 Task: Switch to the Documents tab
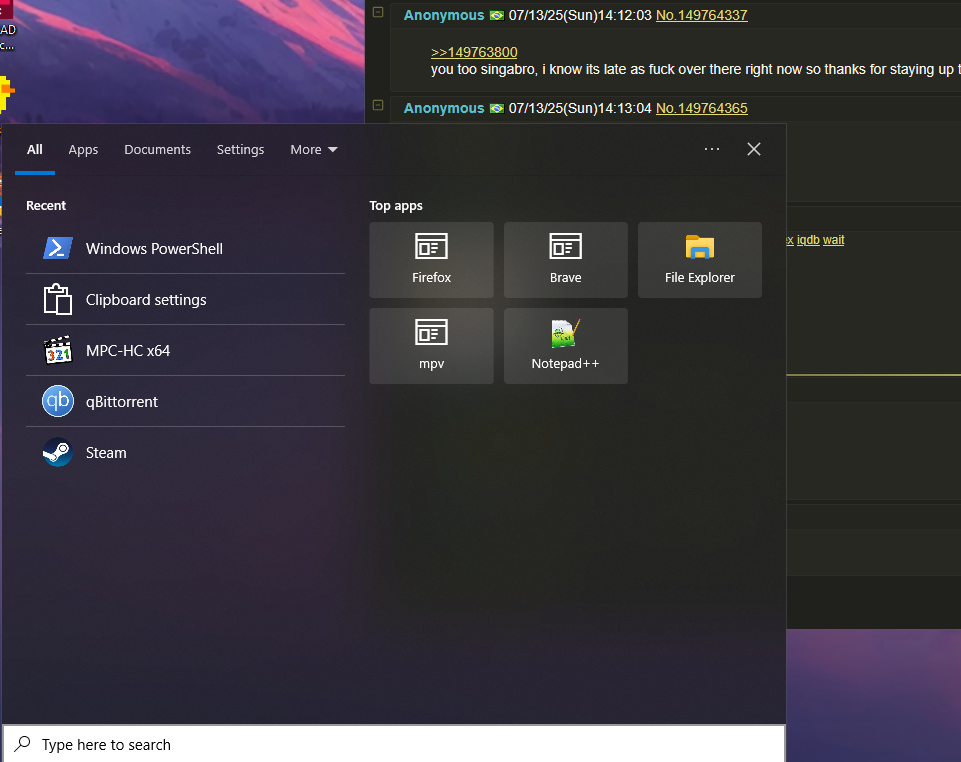[158, 150]
